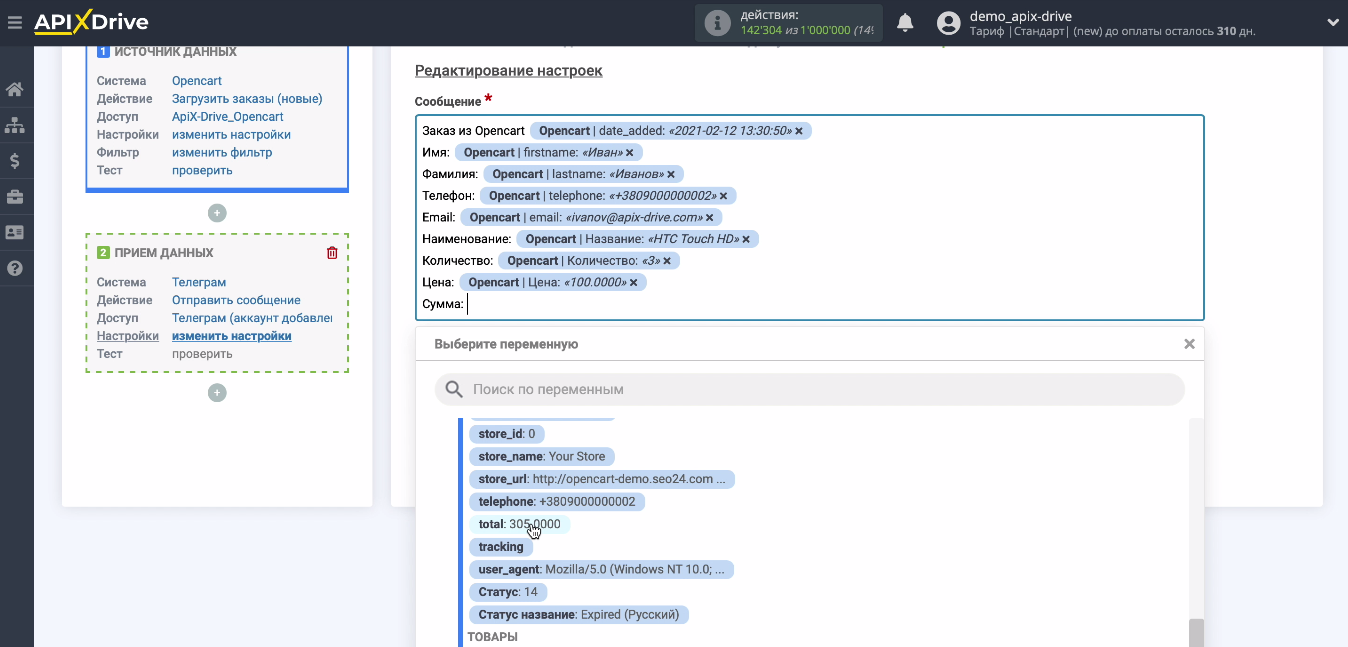Open the help question mark icon

[15, 268]
